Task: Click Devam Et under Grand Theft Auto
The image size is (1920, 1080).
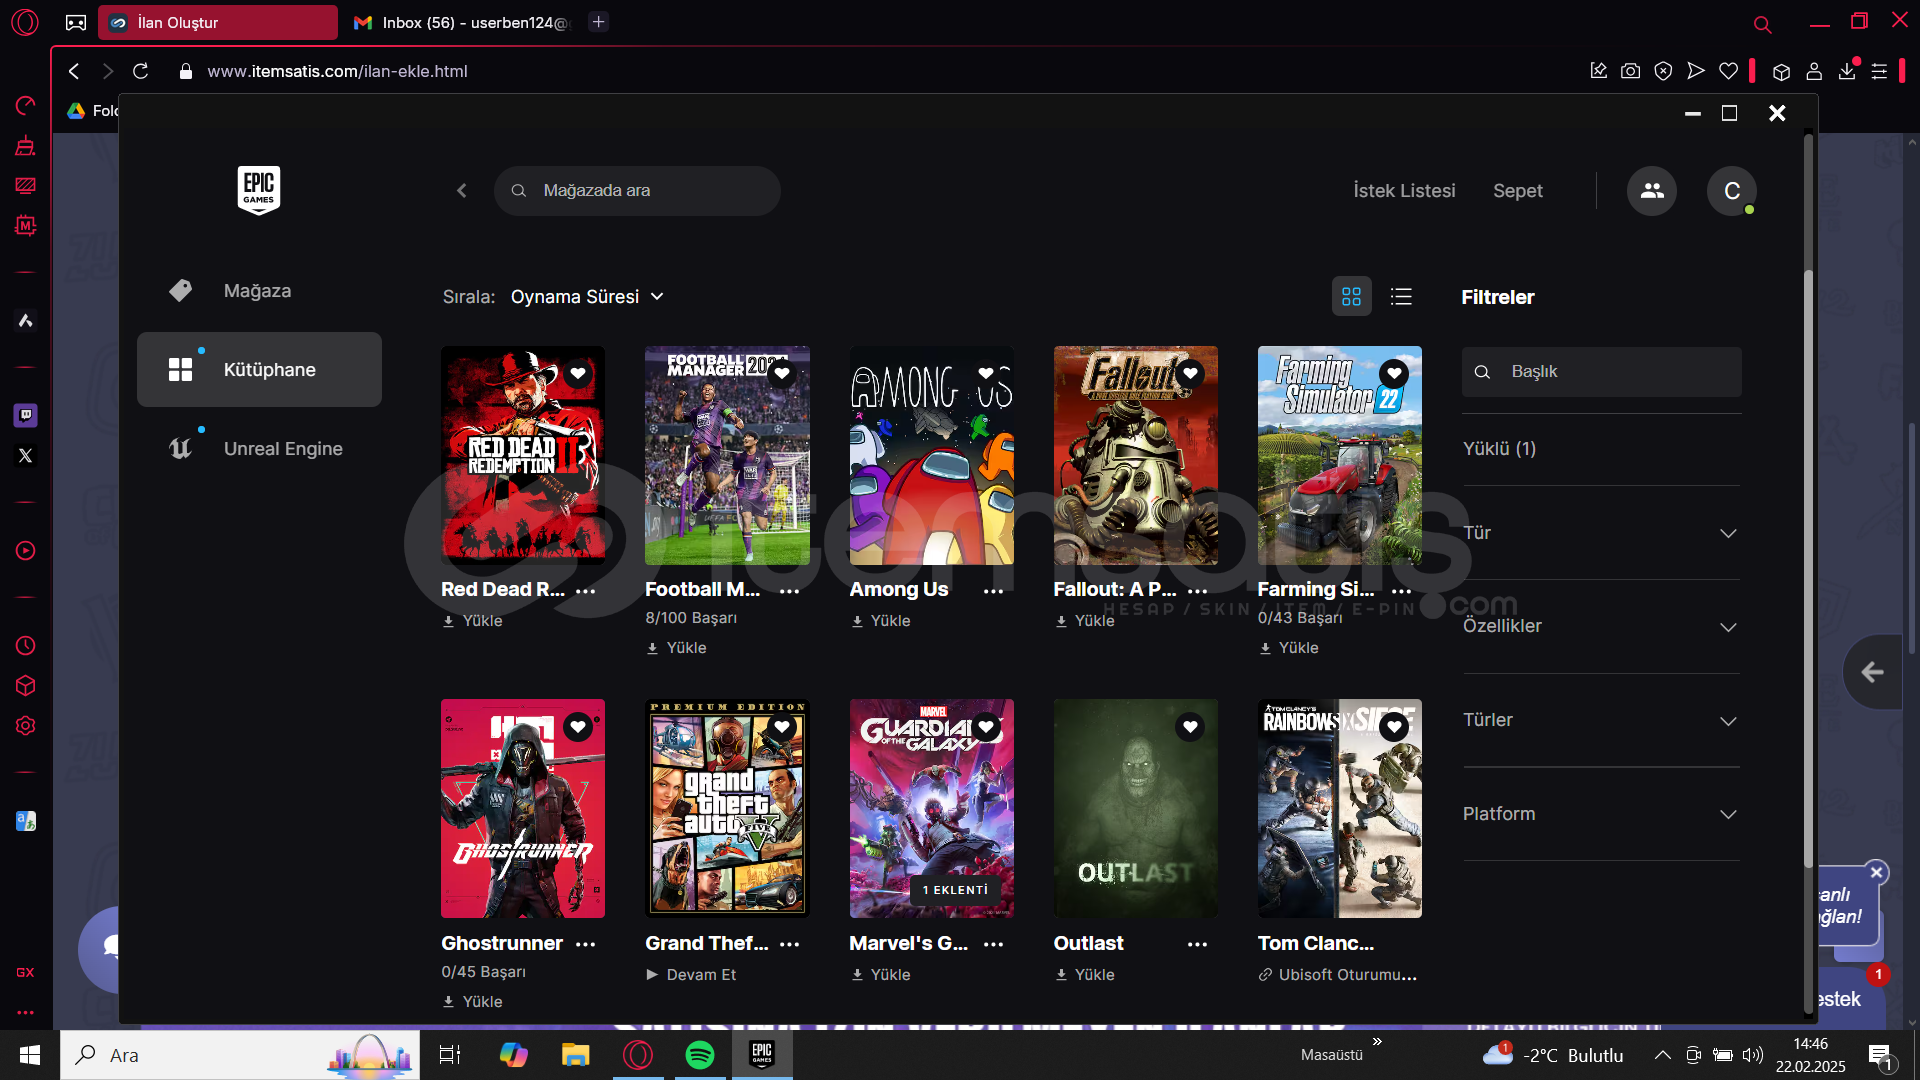Action: 700,975
